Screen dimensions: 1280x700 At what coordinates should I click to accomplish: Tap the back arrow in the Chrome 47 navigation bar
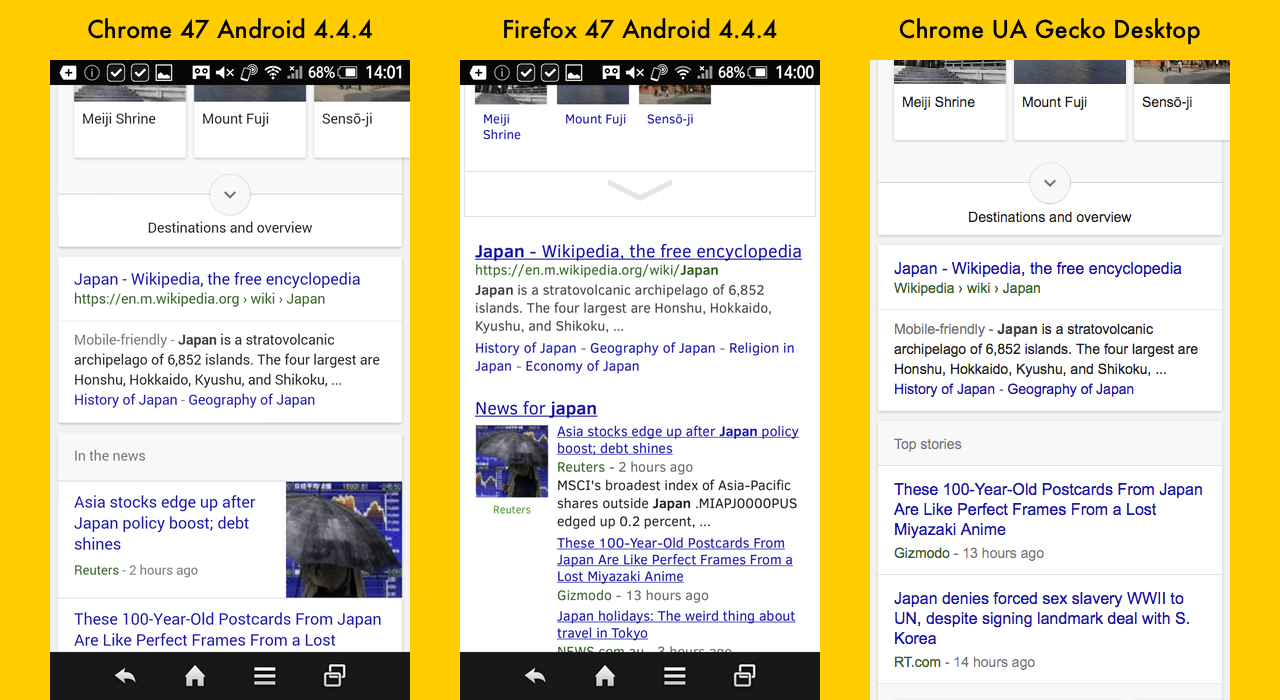coord(125,677)
